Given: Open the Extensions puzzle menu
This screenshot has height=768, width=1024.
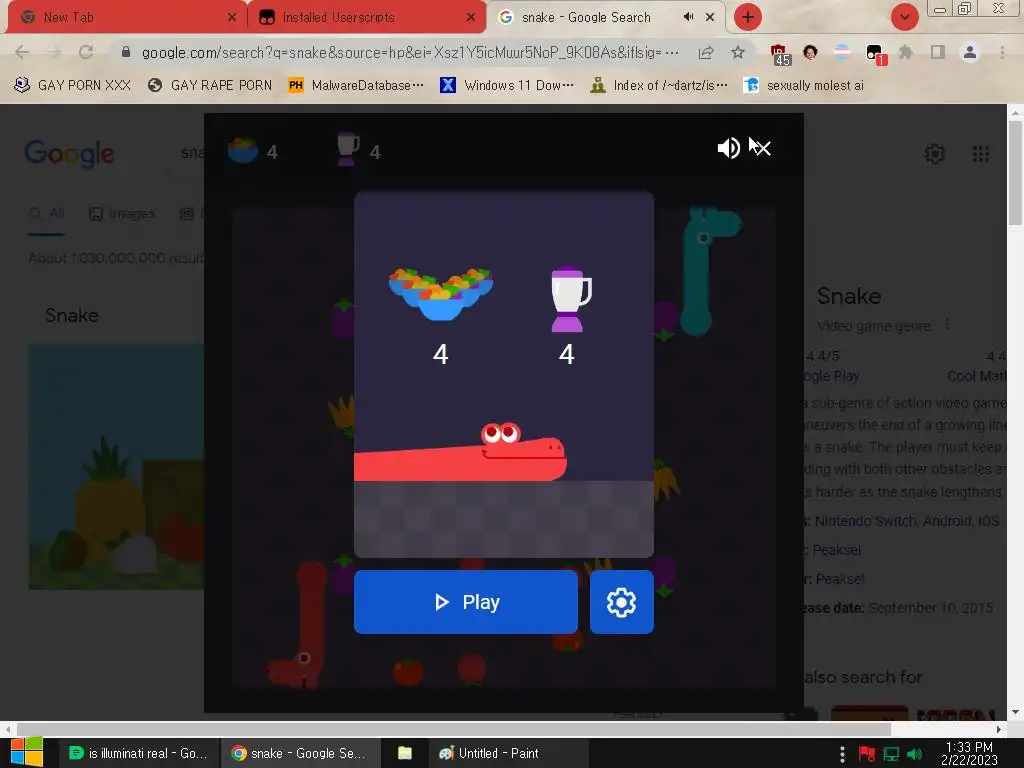Looking at the screenshot, I should coord(906,52).
